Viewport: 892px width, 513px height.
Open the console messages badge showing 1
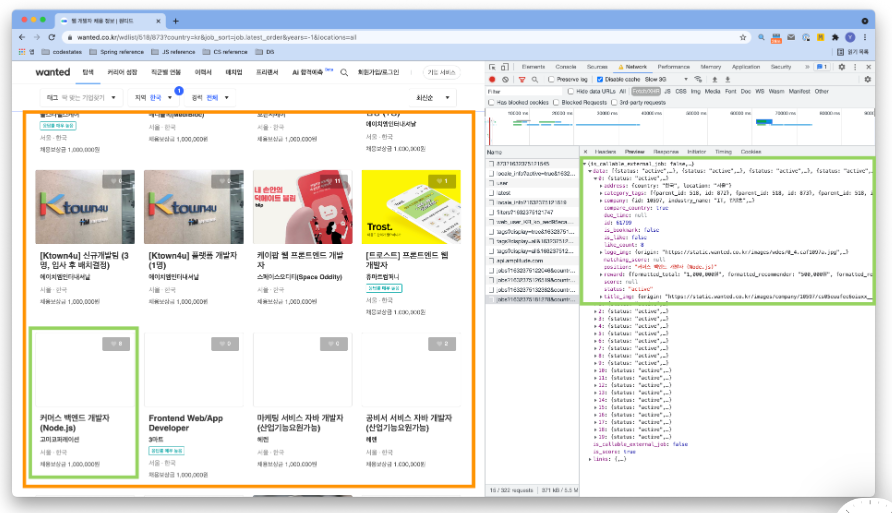click(x=821, y=67)
